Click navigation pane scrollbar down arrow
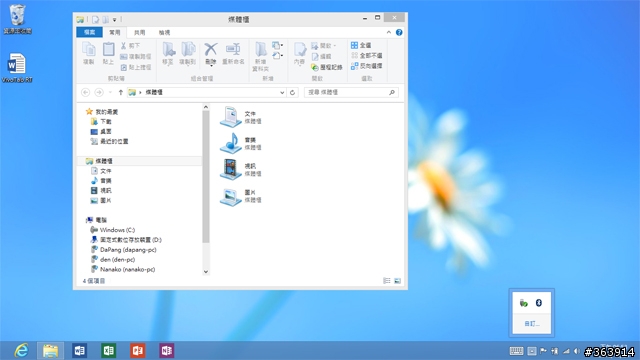The image size is (640, 360). [x=206, y=271]
